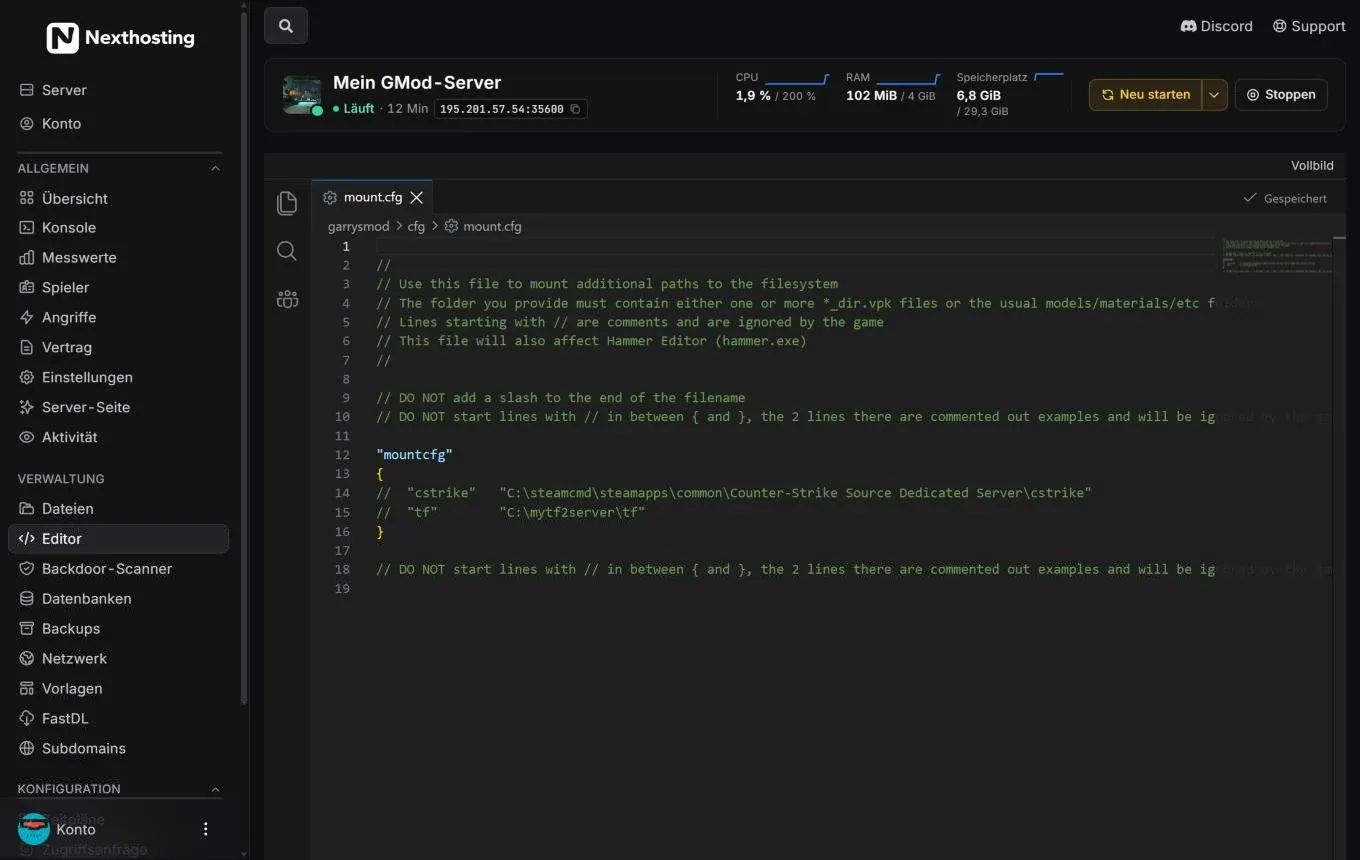Click the Vollbild fullscreen option
1360x860 pixels.
coord(1312,166)
